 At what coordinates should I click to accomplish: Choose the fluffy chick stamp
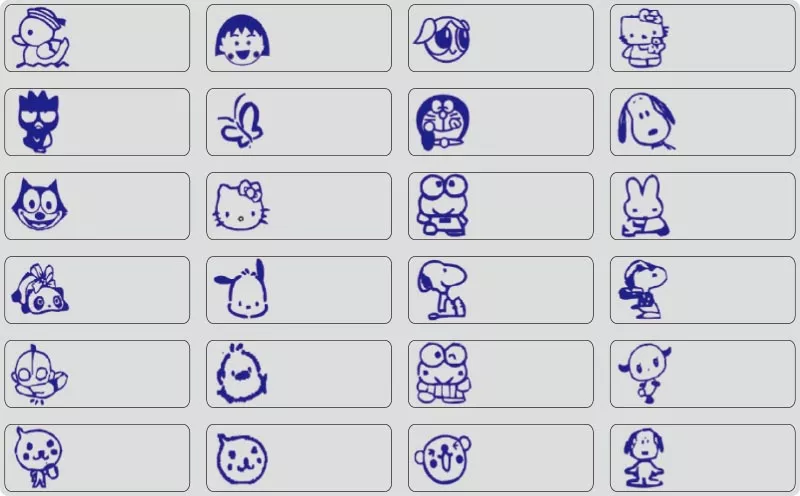point(241,373)
